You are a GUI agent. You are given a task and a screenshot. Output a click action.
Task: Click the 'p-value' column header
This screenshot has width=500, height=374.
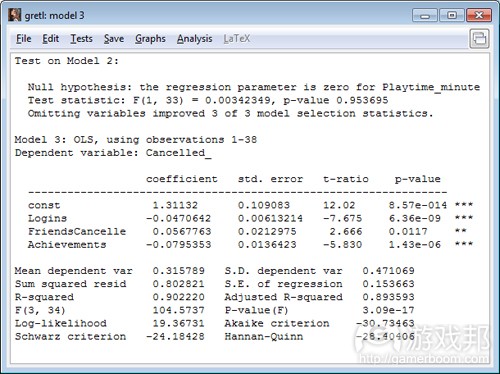click(x=418, y=179)
